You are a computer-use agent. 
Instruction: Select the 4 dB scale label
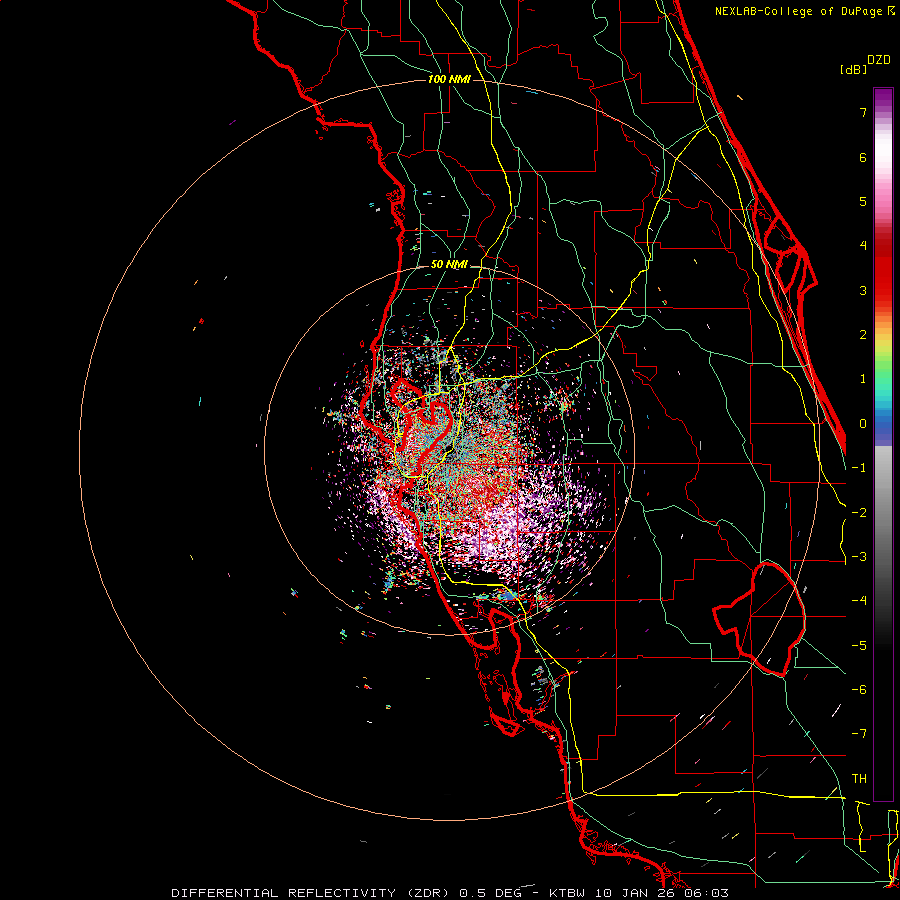pos(863,246)
